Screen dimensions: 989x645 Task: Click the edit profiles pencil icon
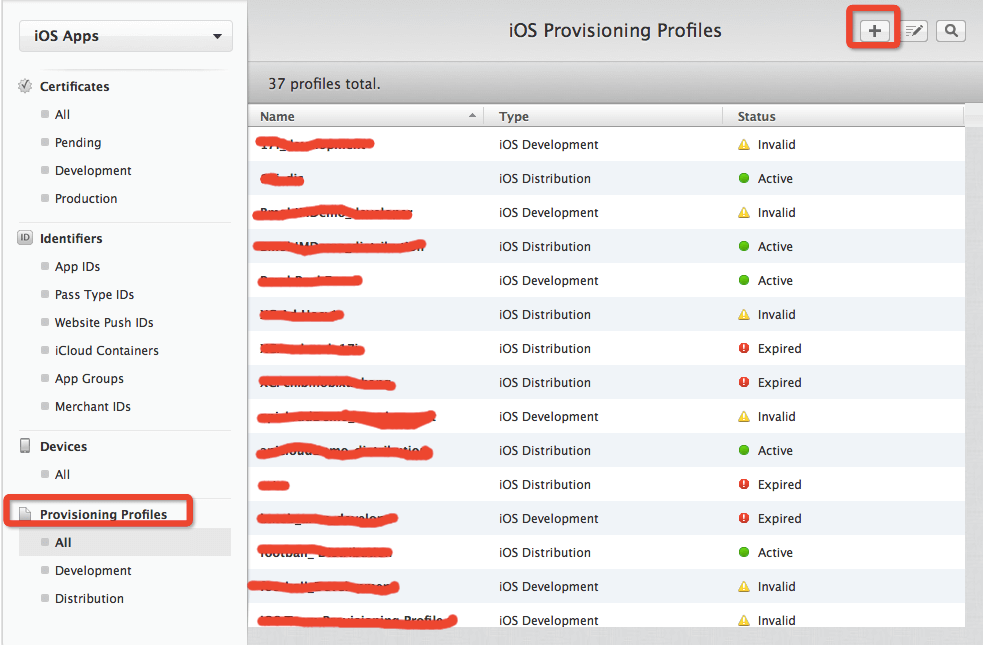coord(914,31)
